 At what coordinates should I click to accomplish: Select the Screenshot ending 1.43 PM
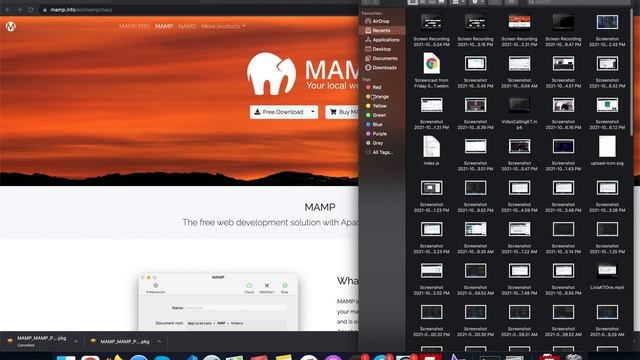(x=563, y=154)
